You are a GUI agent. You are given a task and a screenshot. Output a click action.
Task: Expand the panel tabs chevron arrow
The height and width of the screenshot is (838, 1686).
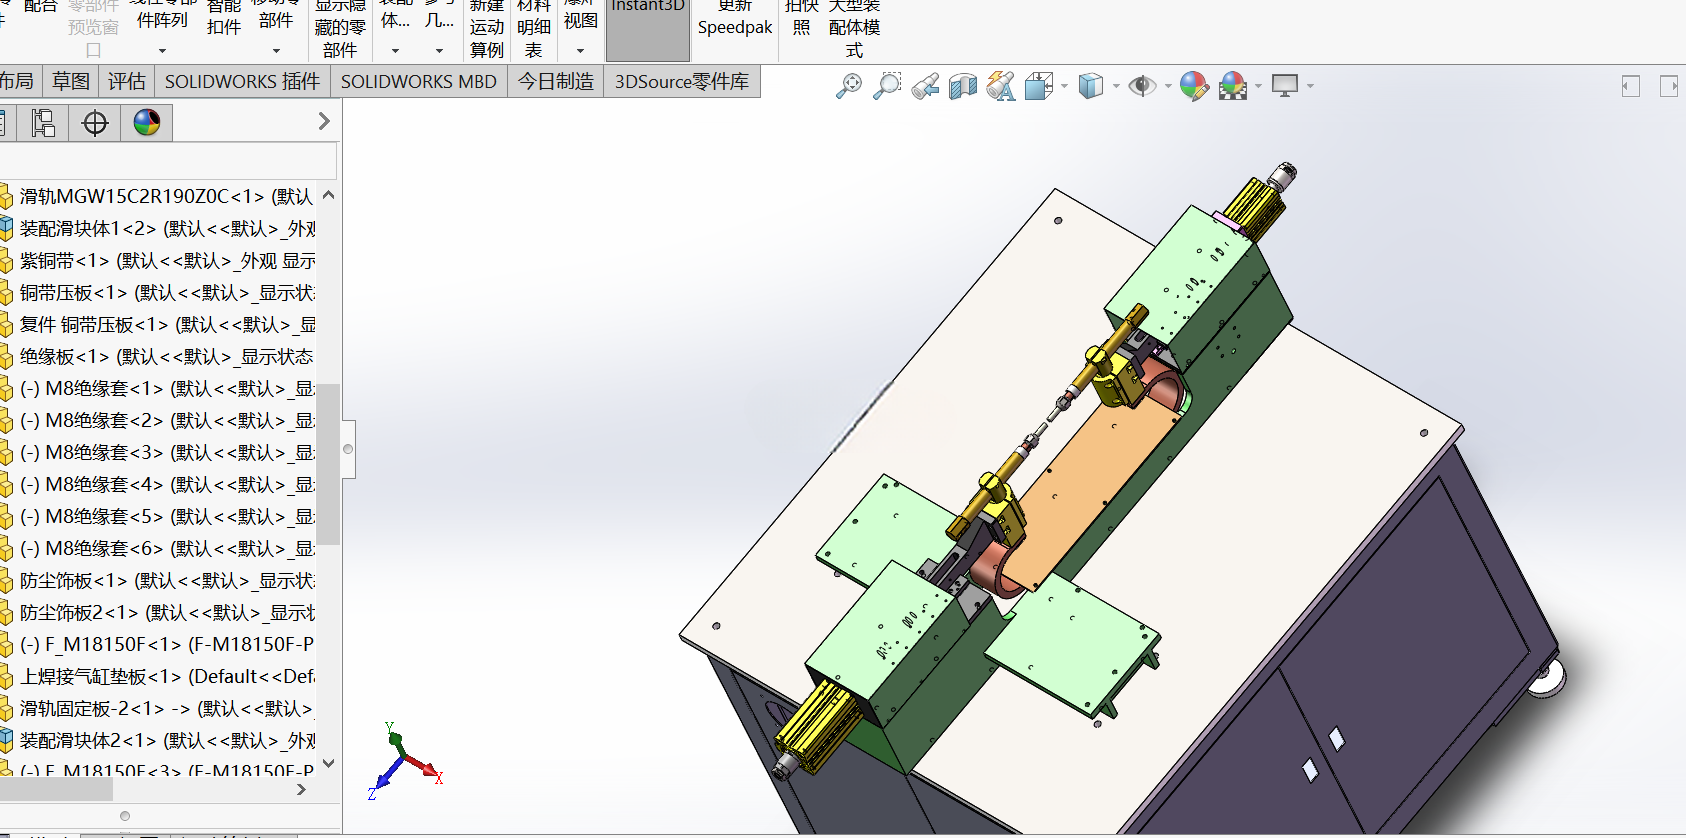[x=324, y=121]
